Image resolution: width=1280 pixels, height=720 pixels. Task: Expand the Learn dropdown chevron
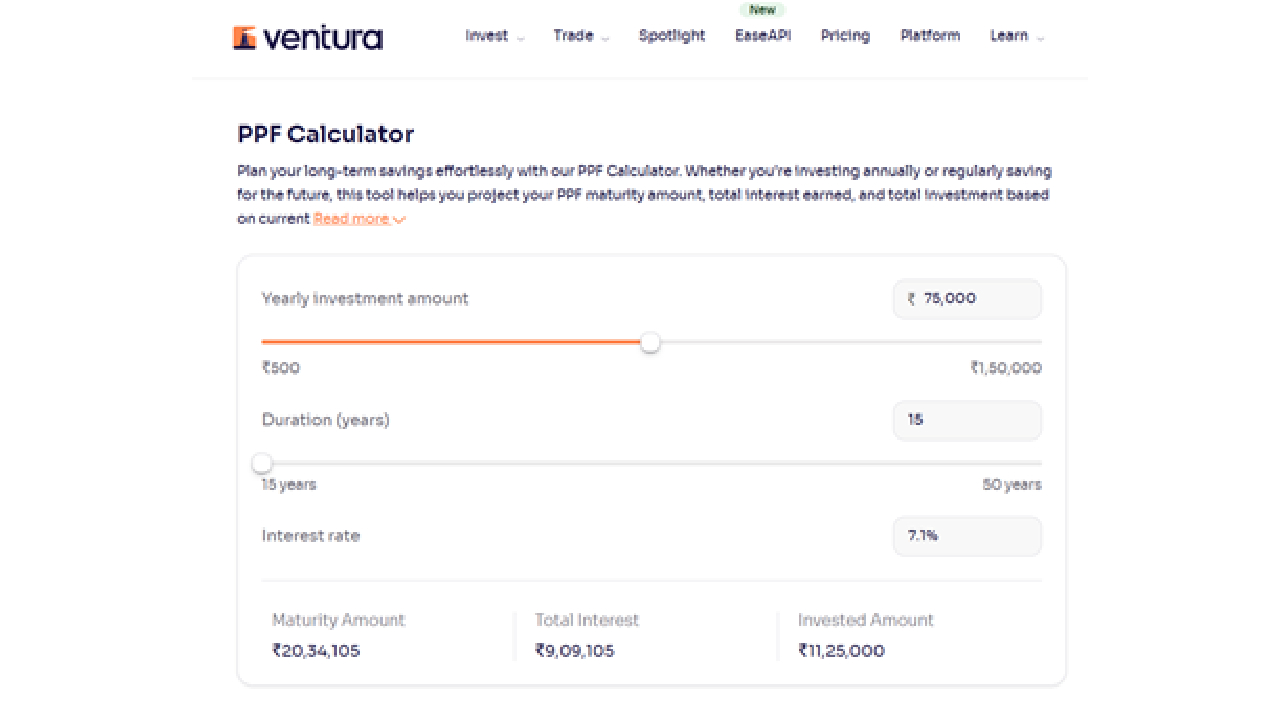[x=1040, y=38]
